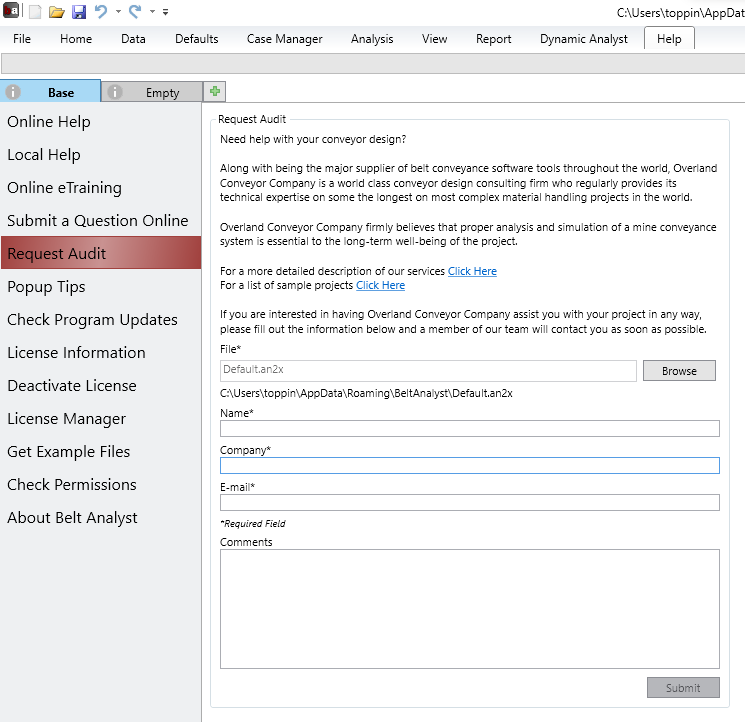Open the Defaults ribbon tab

tap(197, 39)
